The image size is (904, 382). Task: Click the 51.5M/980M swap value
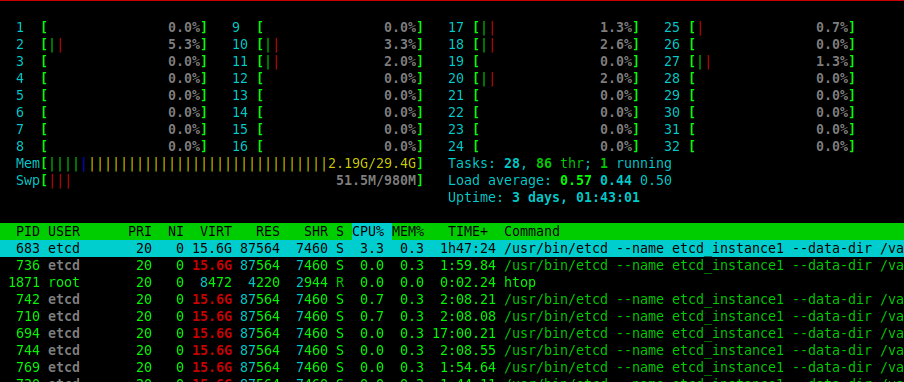[x=376, y=181]
